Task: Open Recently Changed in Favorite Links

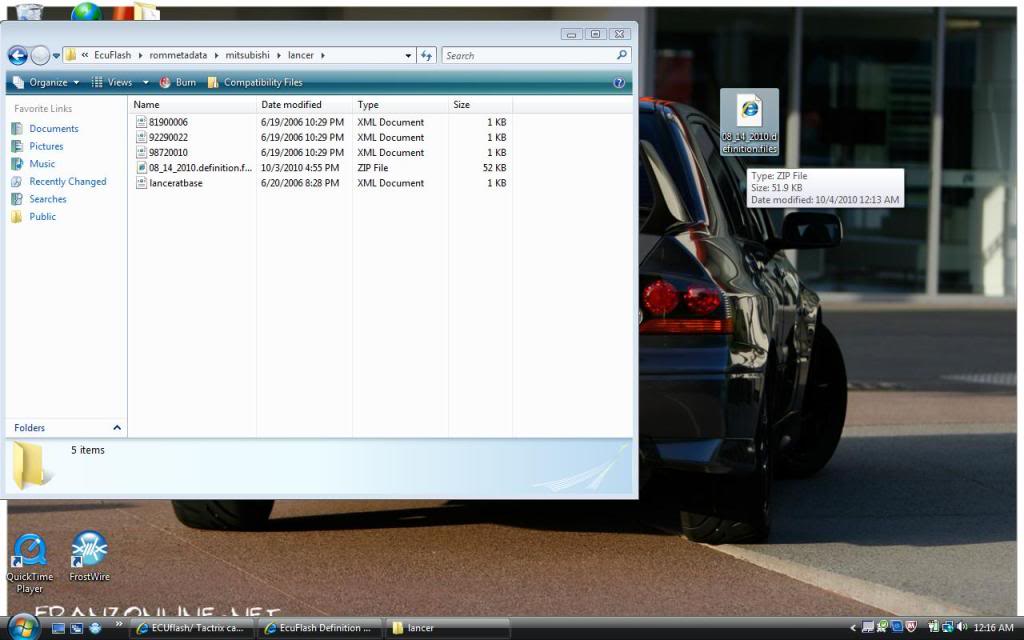Action: tap(59, 182)
